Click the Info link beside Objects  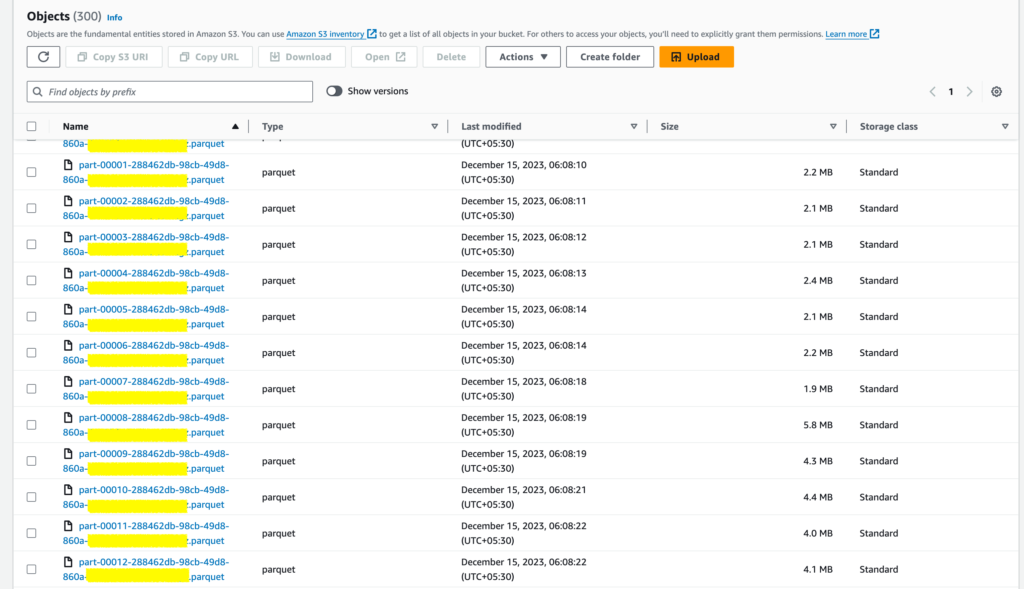(114, 18)
